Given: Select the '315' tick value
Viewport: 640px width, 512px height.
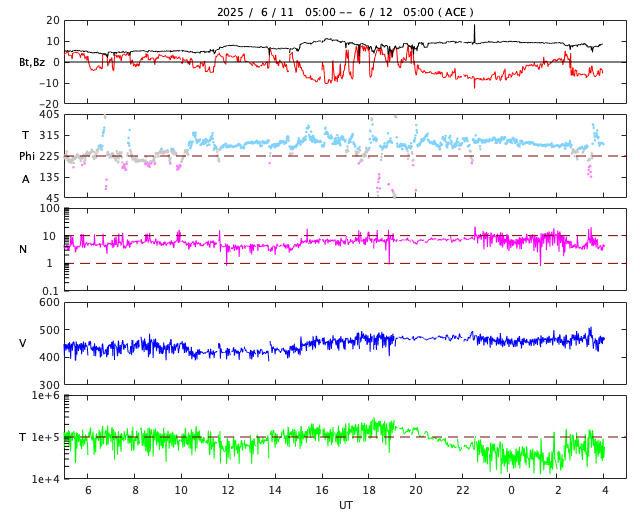Looking at the screenshot, I should 49,135.
